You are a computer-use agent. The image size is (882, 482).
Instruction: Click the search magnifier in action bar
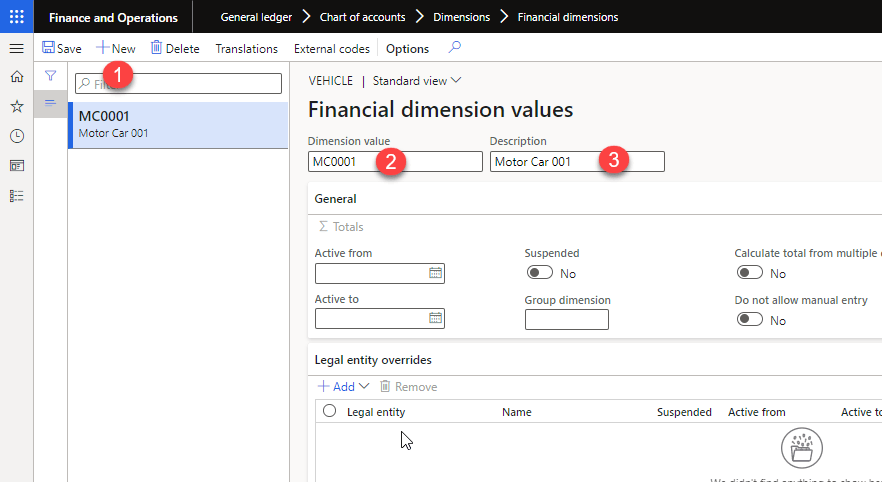[455, 48]
